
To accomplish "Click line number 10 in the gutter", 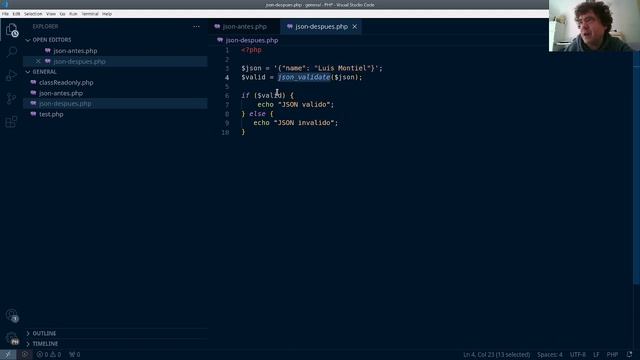I will pyautogui.click(x=225, y=132).
